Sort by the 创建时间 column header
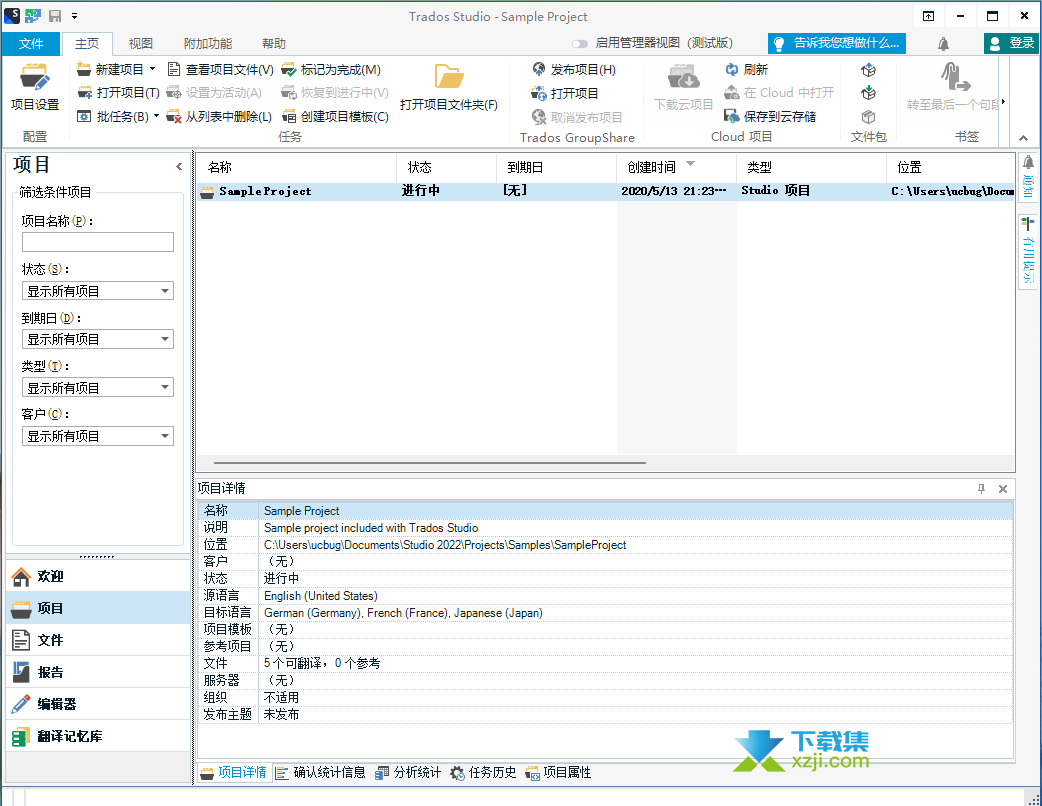The height and width of the screenshot is (806, 1042). (x=677, y=167)
